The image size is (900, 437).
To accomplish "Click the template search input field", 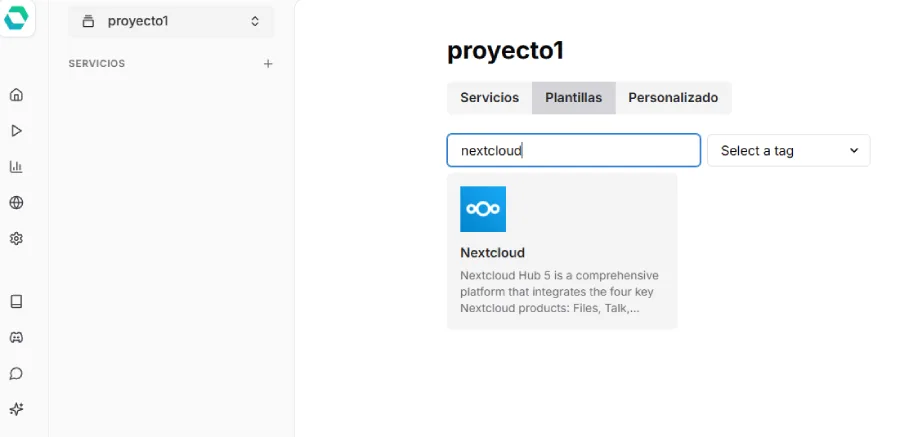I will [573, 150].
